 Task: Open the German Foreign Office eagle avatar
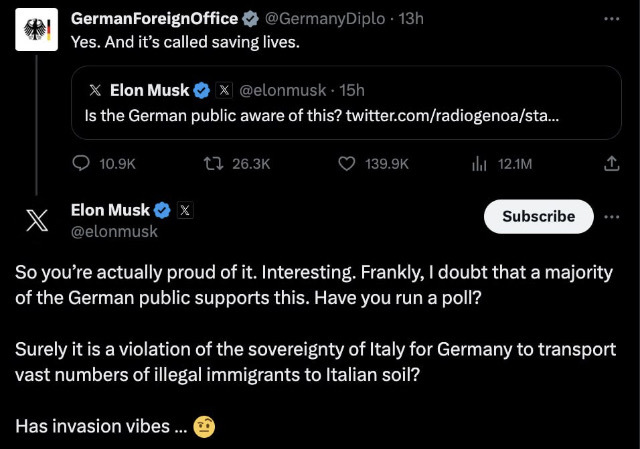pos(36,29)
